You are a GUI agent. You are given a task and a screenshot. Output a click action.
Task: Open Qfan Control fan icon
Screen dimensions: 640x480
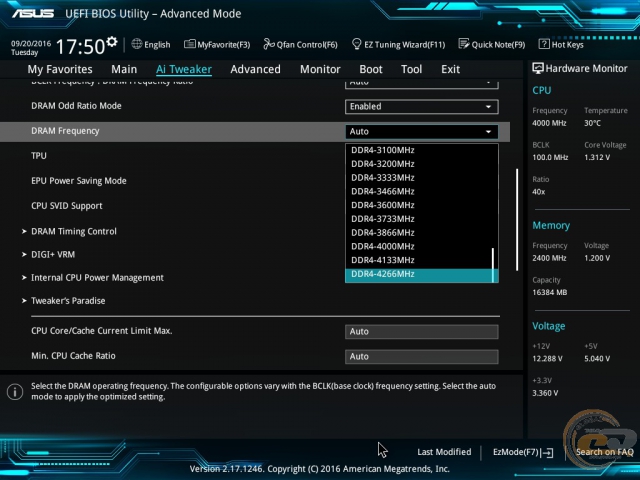(269, 44)
